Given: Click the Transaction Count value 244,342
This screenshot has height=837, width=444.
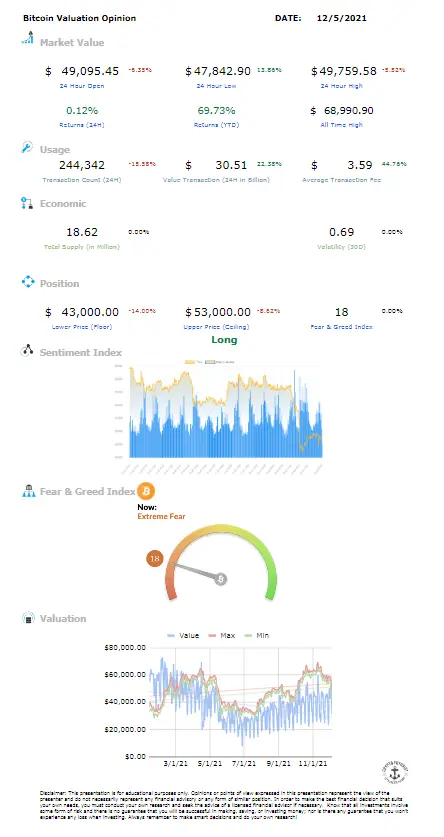Looking at the screenshot, I should (82, 165).
